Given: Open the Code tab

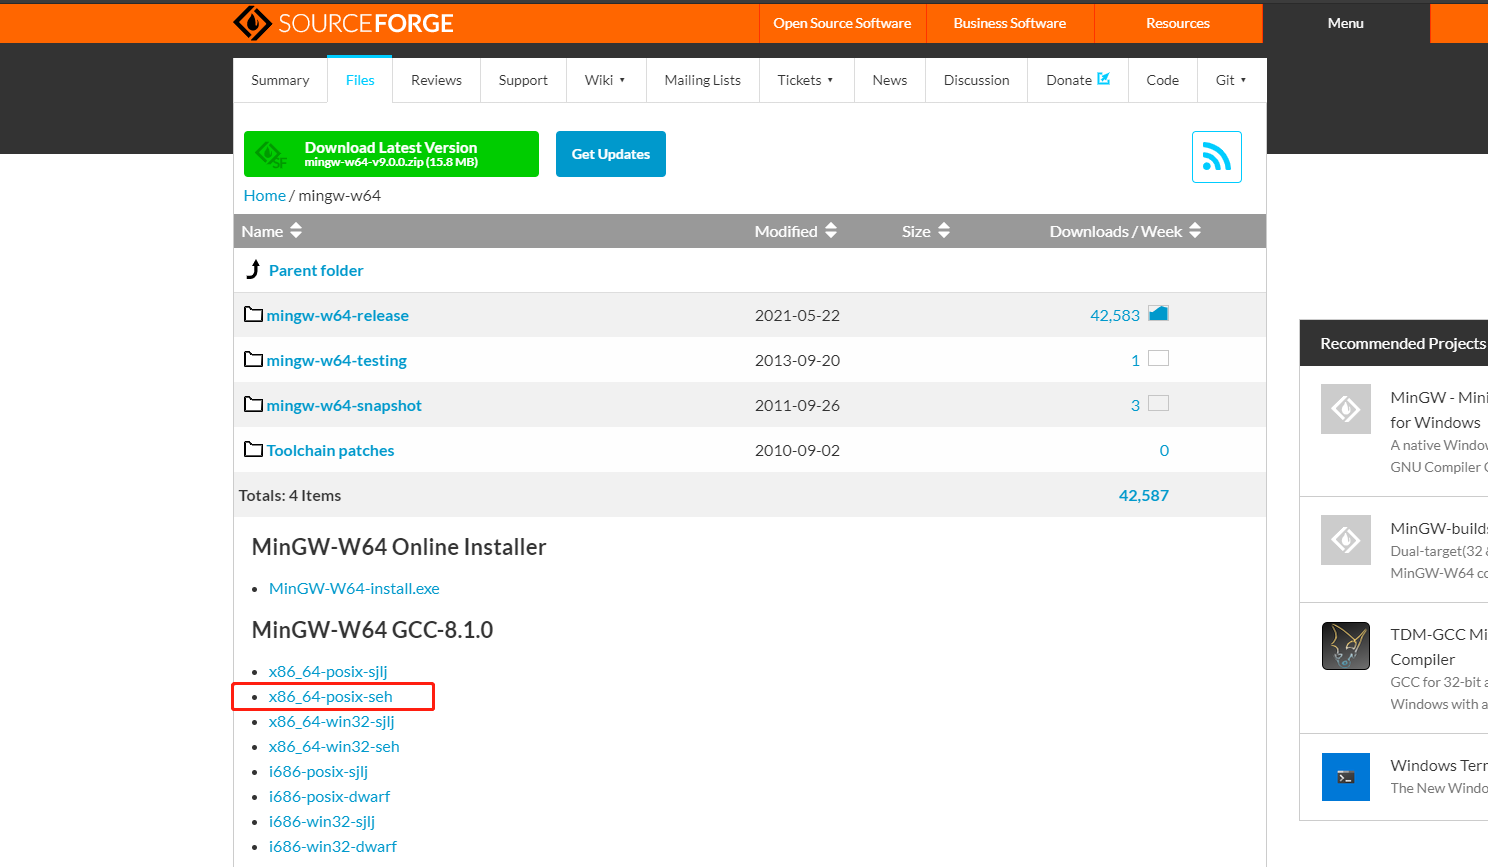Looking at the screenshot, I should 1162,80.
